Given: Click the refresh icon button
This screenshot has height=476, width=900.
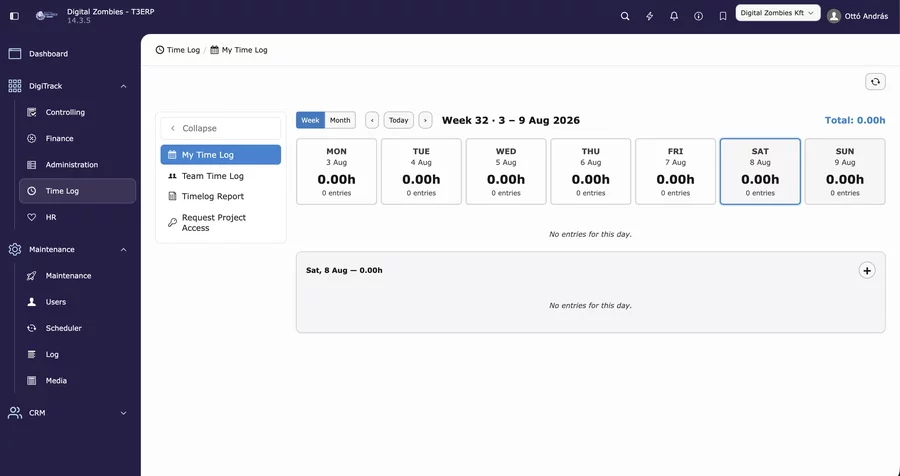Looking at the screenshot, I should 875,82.
